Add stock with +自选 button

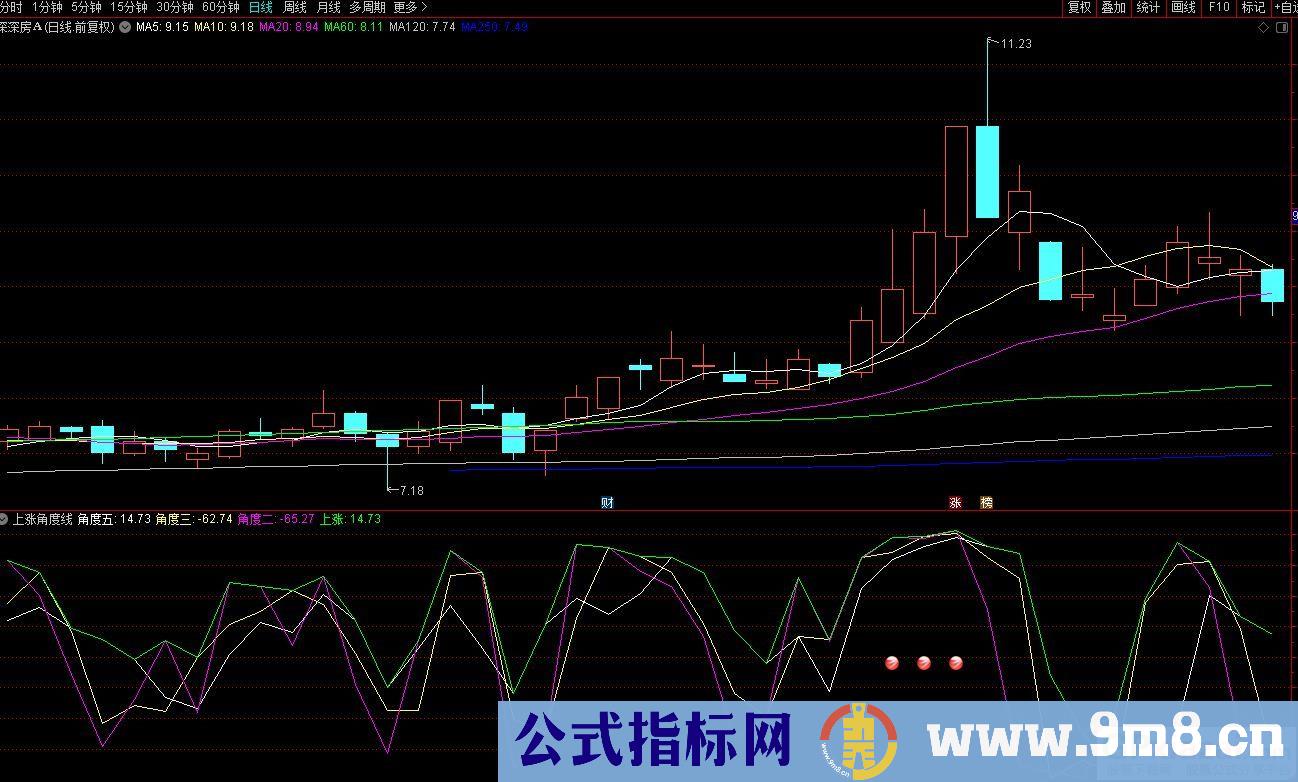1285,7
